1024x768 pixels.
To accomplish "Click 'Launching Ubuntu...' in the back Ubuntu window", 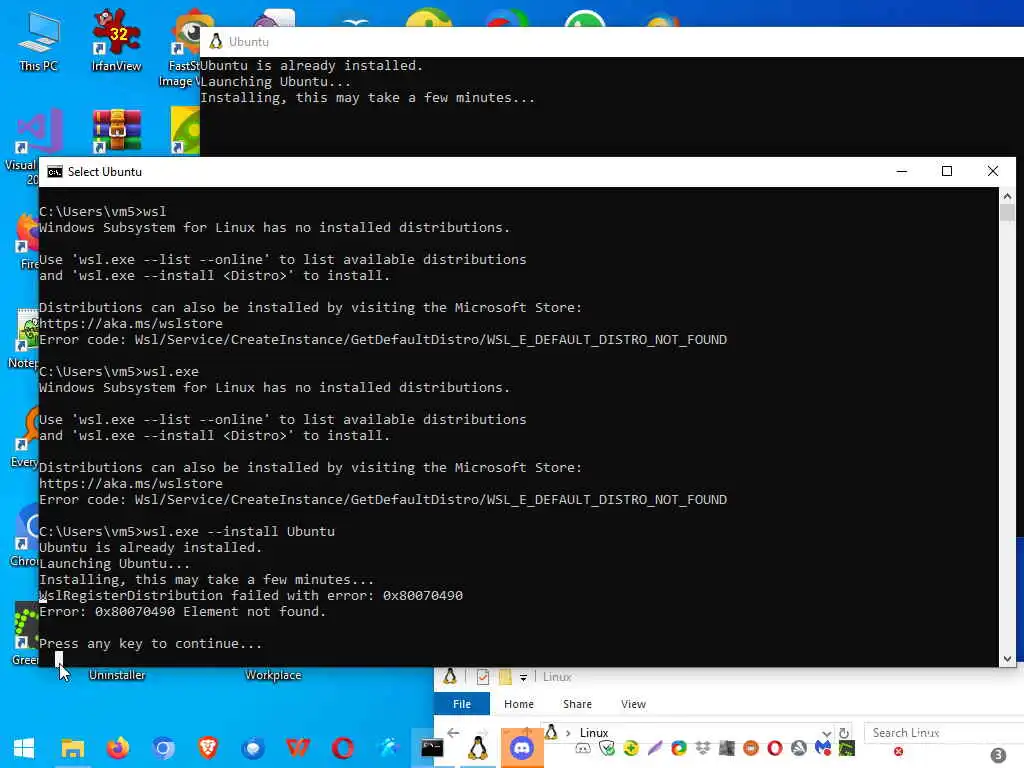I will [x=276, y=82].
